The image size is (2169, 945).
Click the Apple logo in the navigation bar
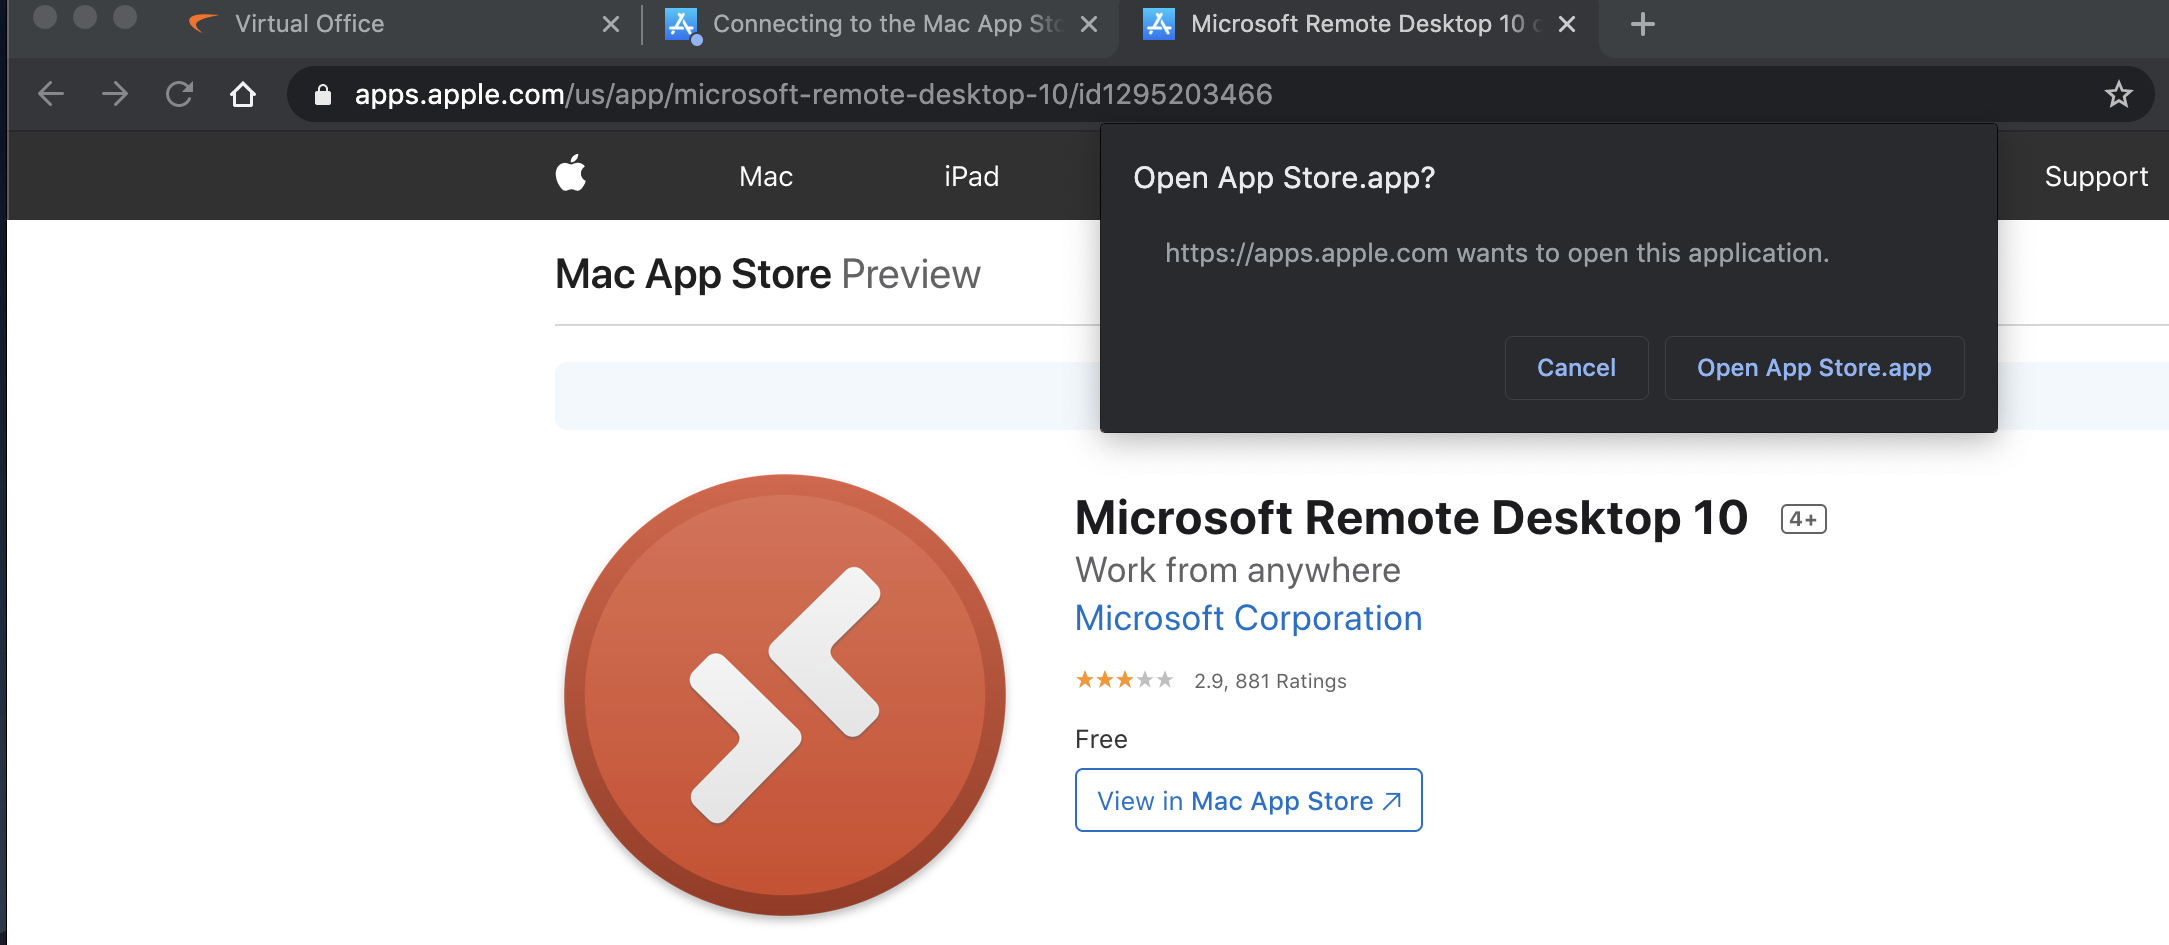(x=571, y=174)
